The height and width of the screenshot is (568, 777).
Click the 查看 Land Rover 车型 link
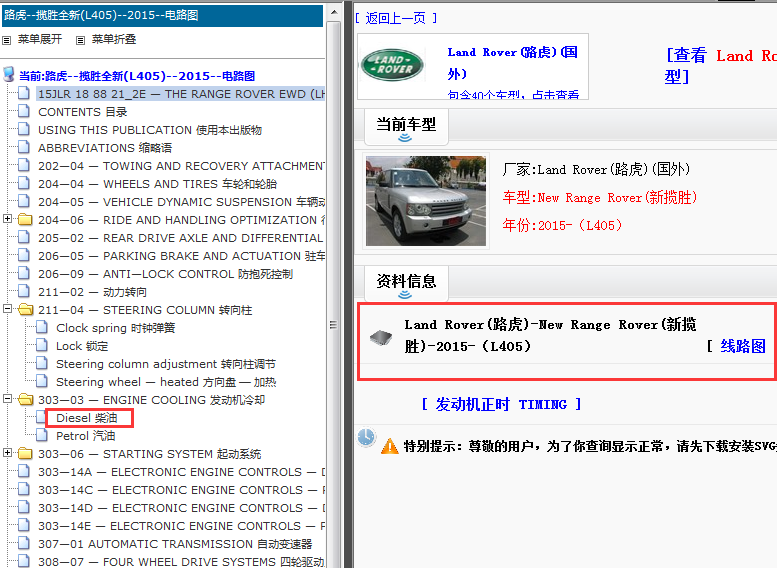(x=721, y=65)
